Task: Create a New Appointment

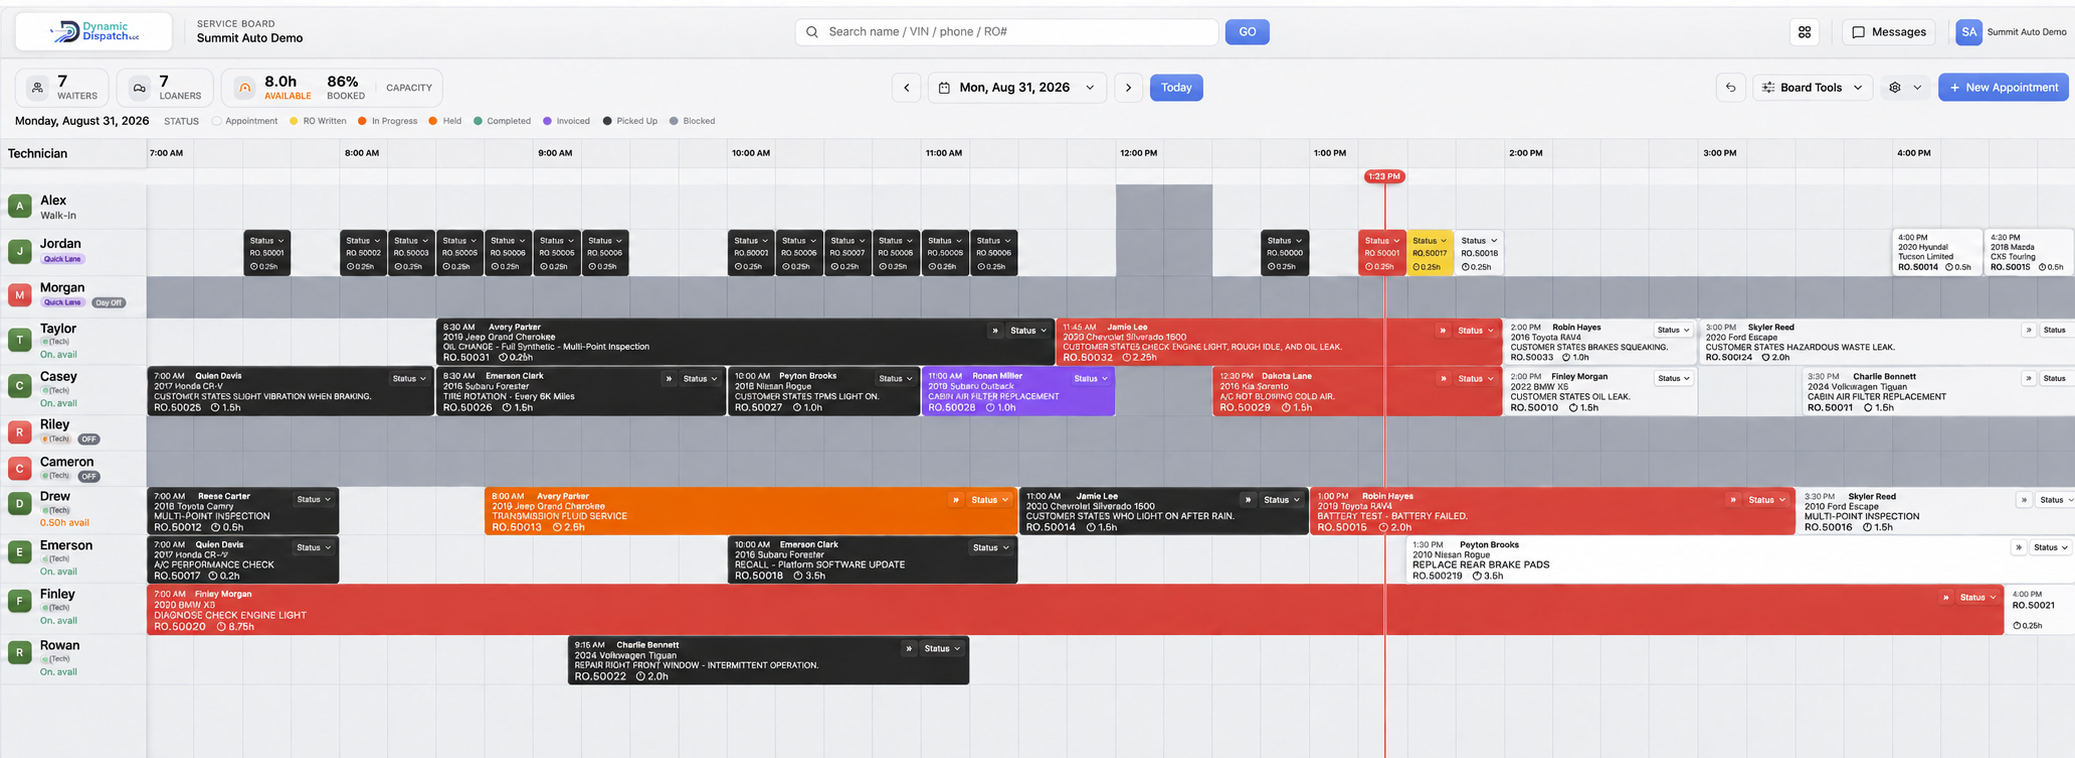Action: click(2003, 88)
